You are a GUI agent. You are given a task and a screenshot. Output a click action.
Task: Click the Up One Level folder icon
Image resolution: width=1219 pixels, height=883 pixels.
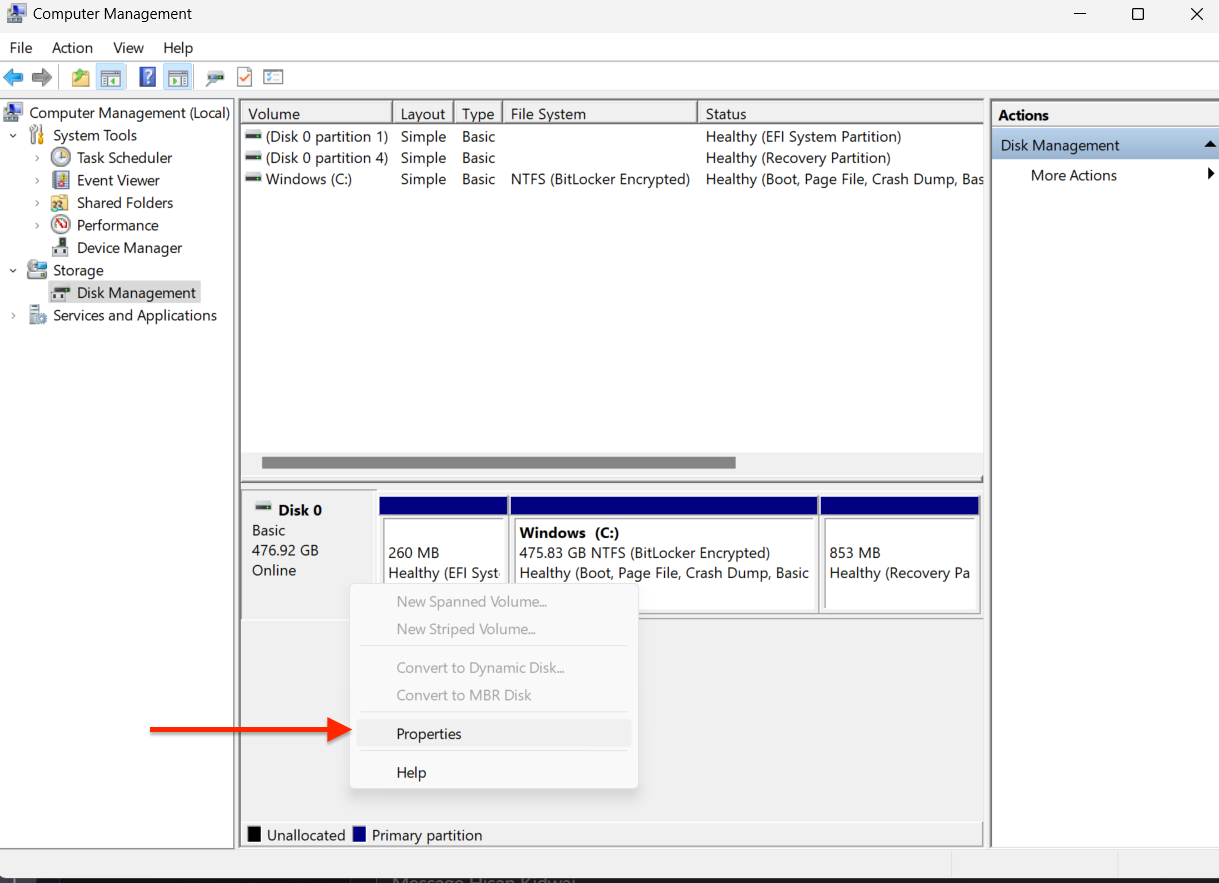tap(80, 77)
